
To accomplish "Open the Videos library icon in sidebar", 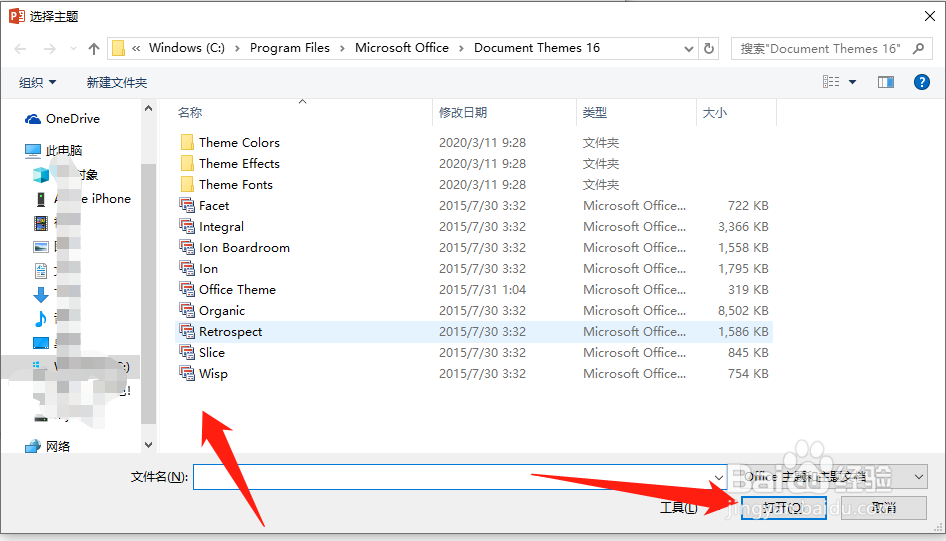I will tap(41, 223).
